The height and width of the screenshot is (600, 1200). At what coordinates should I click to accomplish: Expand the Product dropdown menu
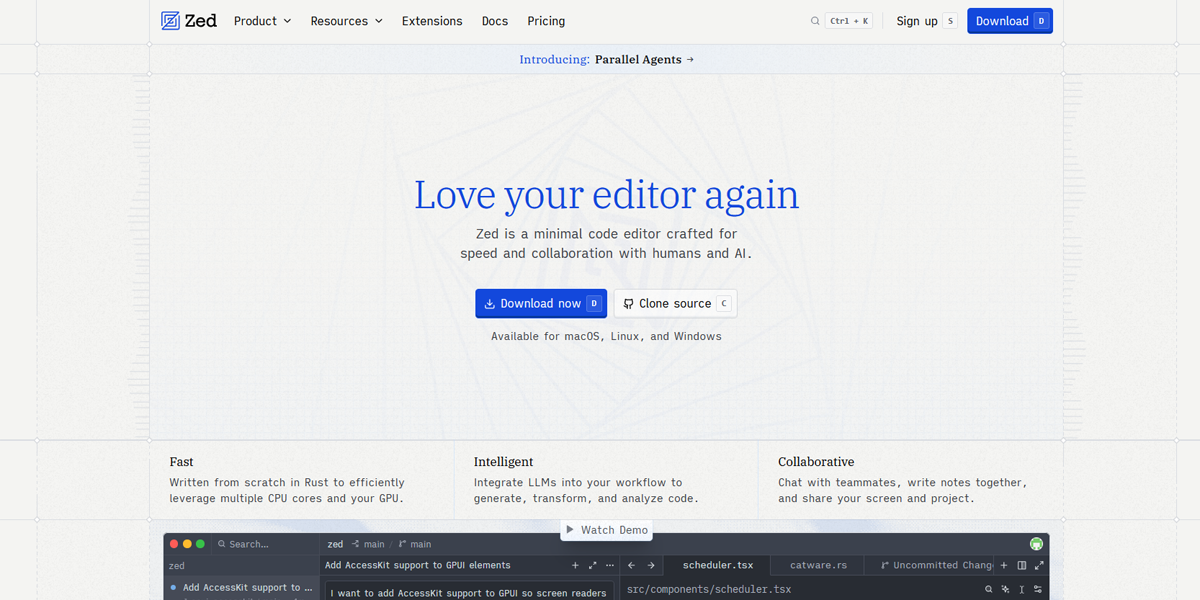262,21
